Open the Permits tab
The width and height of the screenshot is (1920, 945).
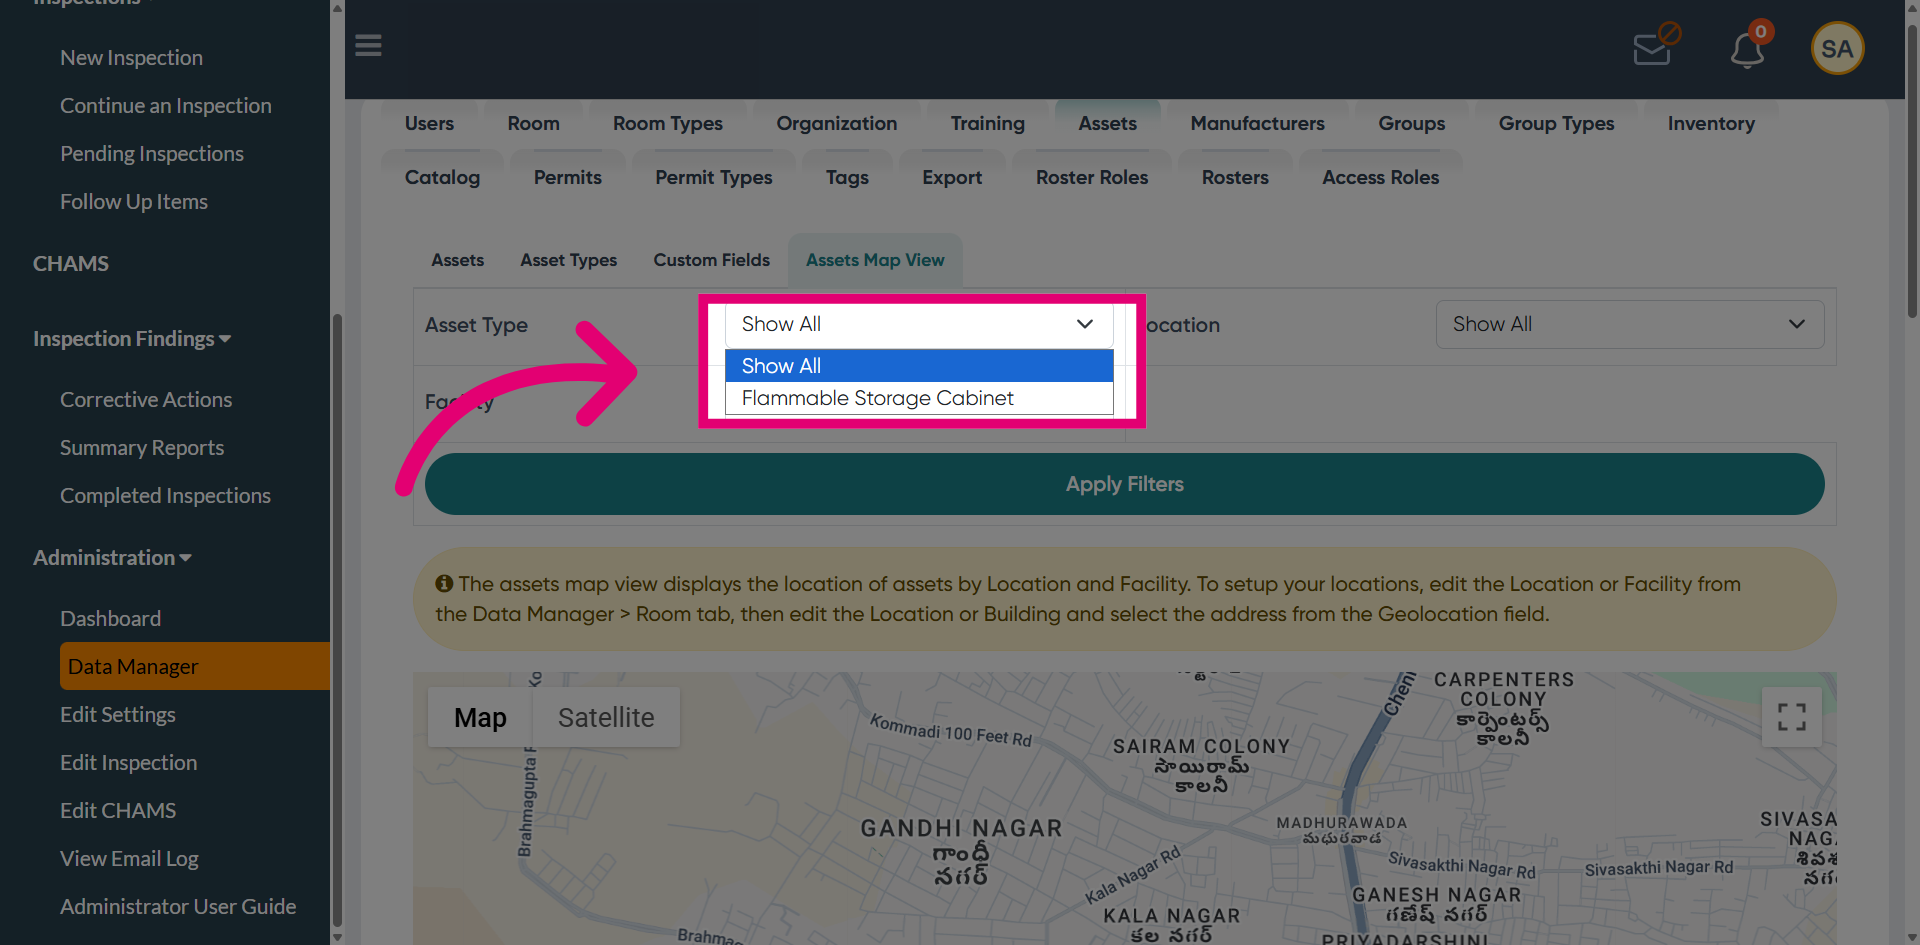(x=567, y=177)
